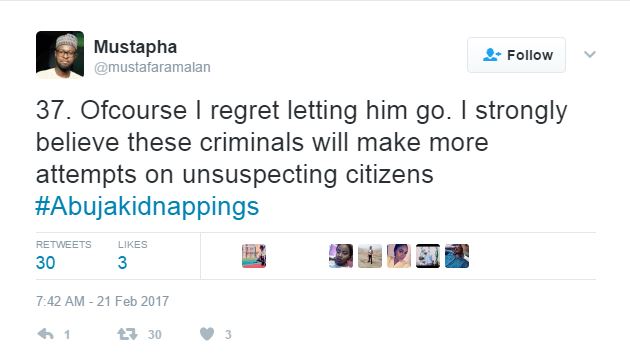Open the avatar with pink background
The image size is (630, 360).
click(x=399, y=256)
